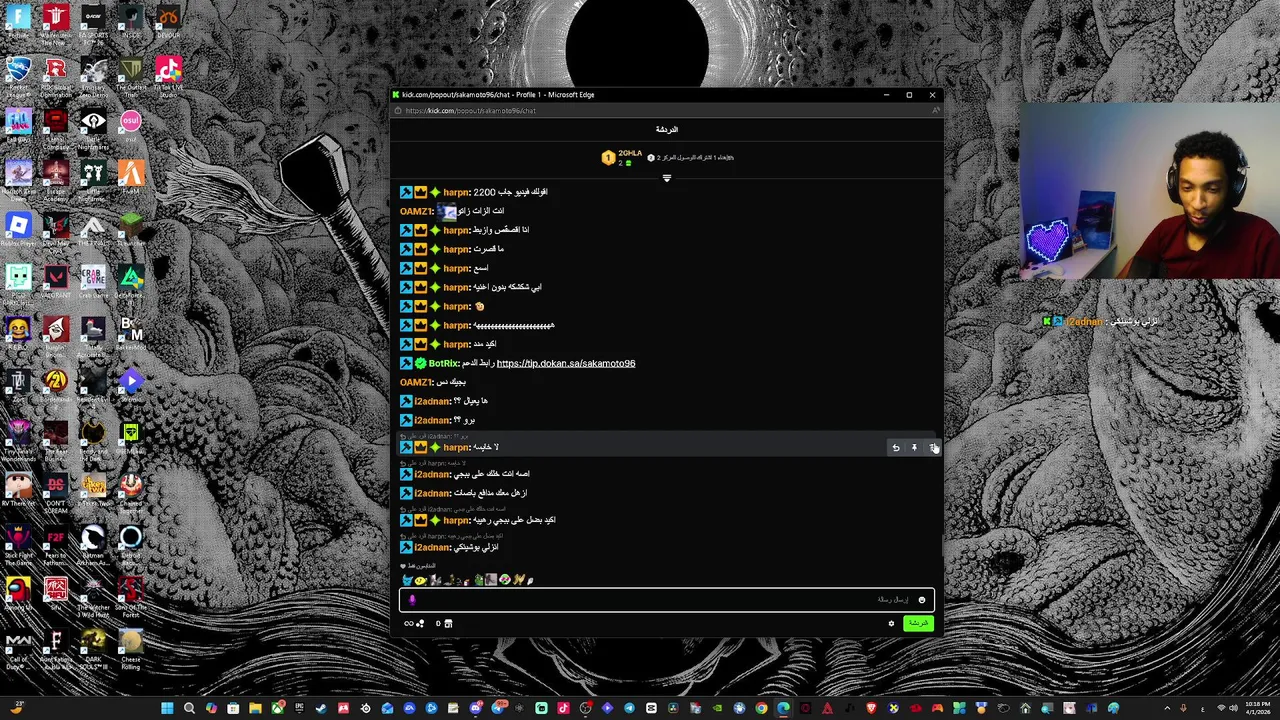Open Fortnite desktop shortcut
Image resolution: width=1280 pixels, height=720 pixels.
[18, 23]
